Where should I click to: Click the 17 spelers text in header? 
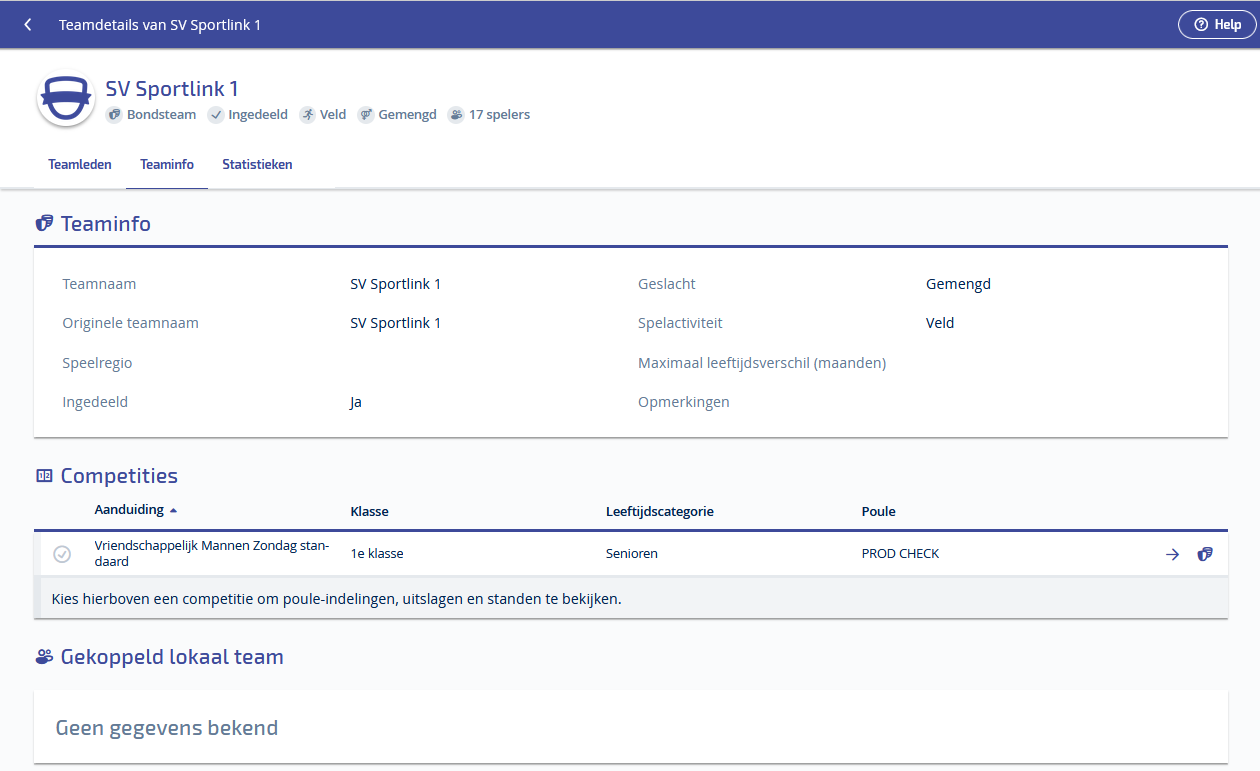tap(499, 115)
